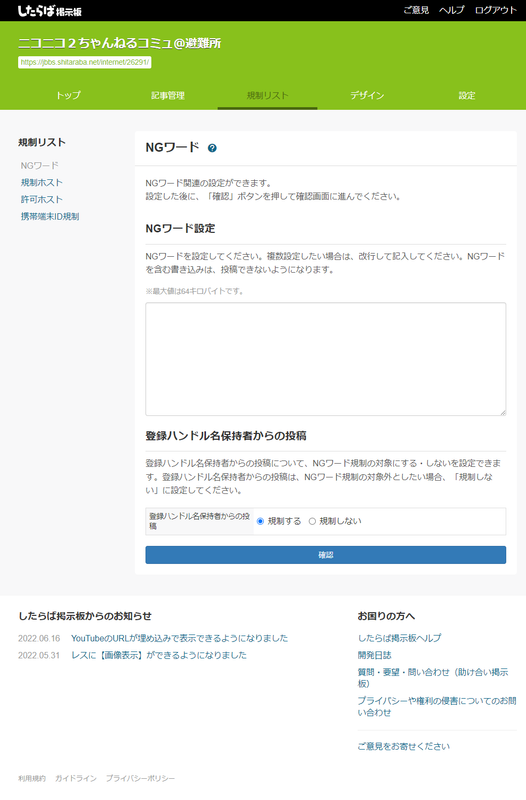Open 質問・要望・問い合わせ link
The height and width of the screenshot is (800, 526).
click(433, 678)
